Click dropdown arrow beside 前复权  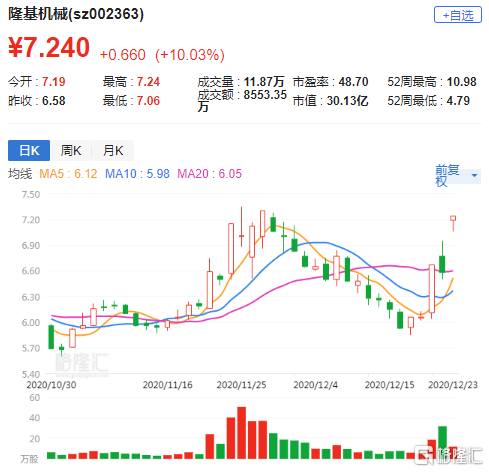pyautogui.click(x=474, y=175)
